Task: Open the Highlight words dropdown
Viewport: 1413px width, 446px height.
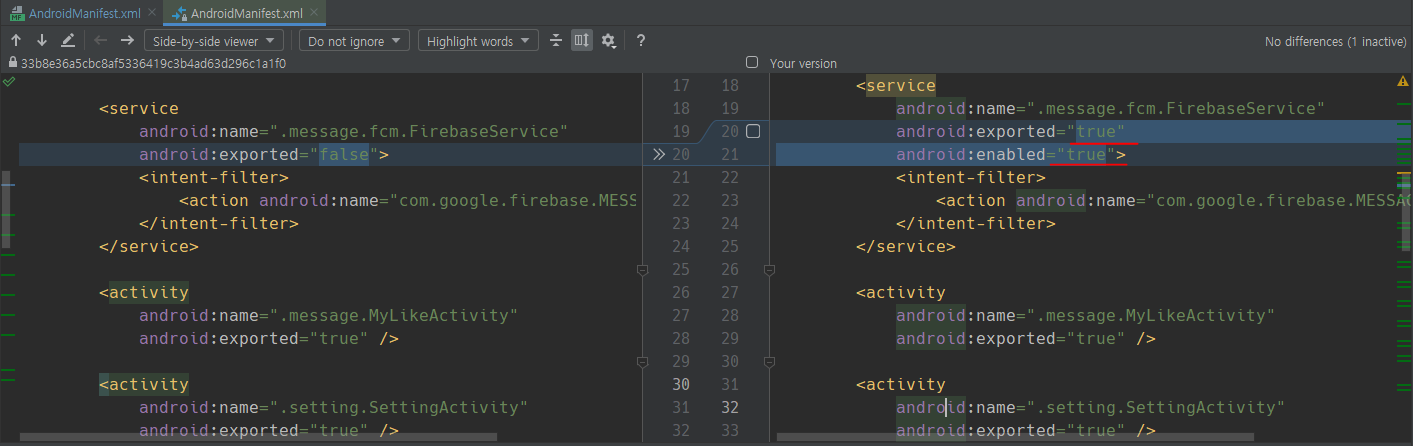Action: pos(480,41)
